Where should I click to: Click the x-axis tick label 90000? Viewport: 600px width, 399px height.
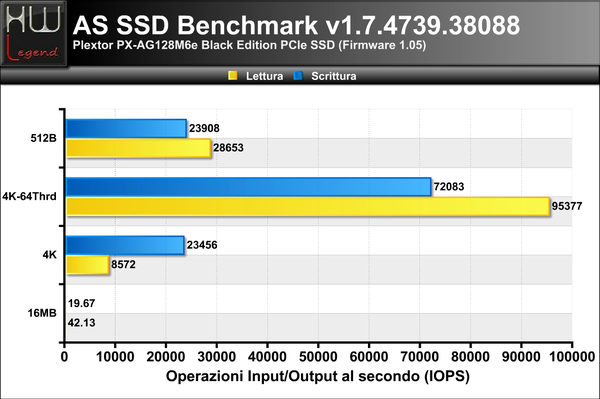tap(521, 357)
